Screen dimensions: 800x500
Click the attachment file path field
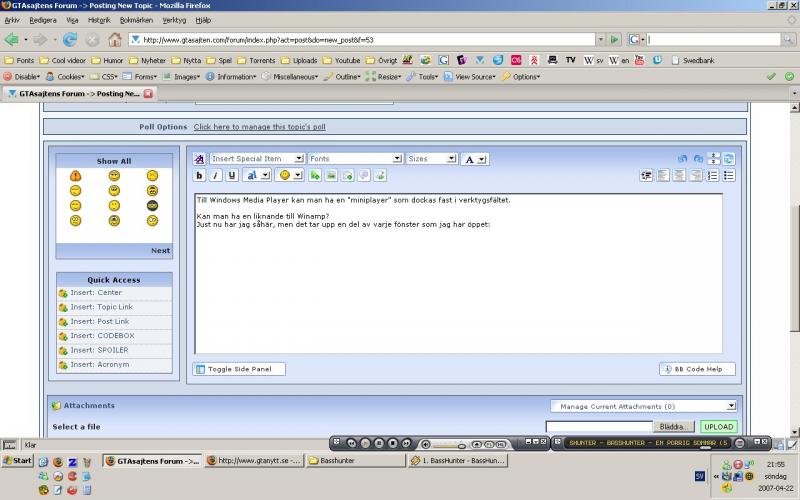(599, 427)
